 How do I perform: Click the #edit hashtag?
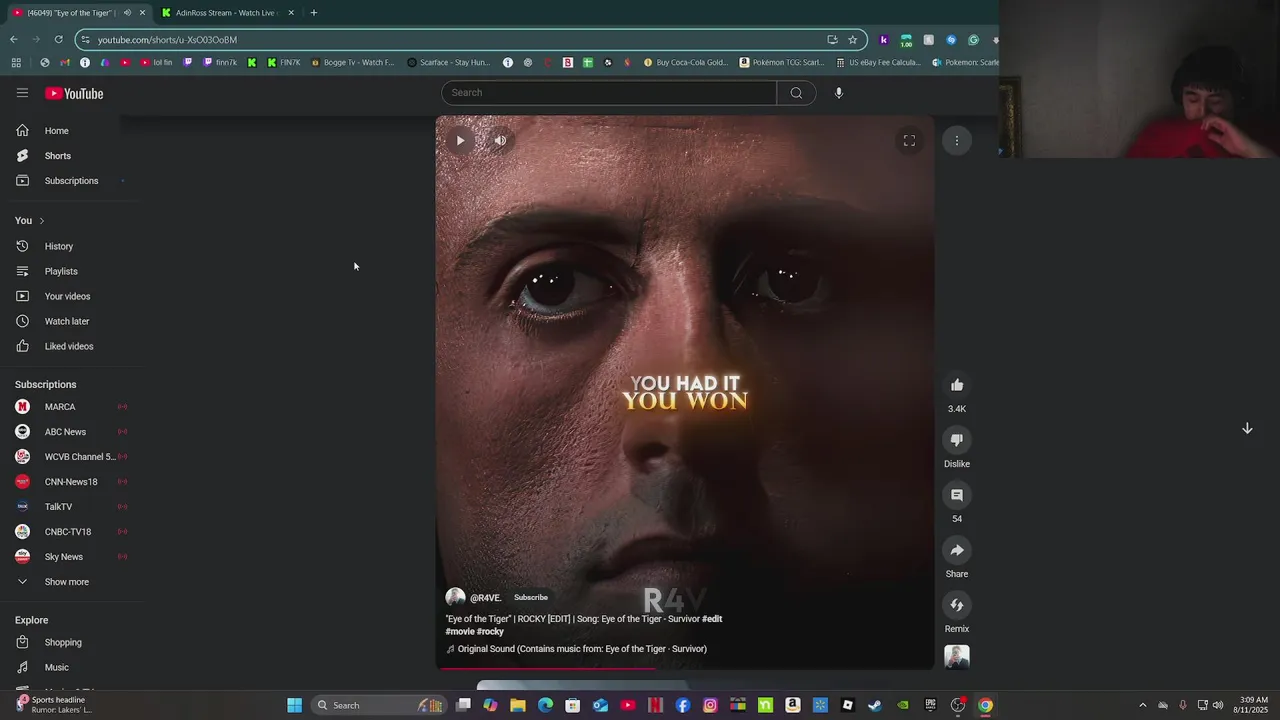712,619
